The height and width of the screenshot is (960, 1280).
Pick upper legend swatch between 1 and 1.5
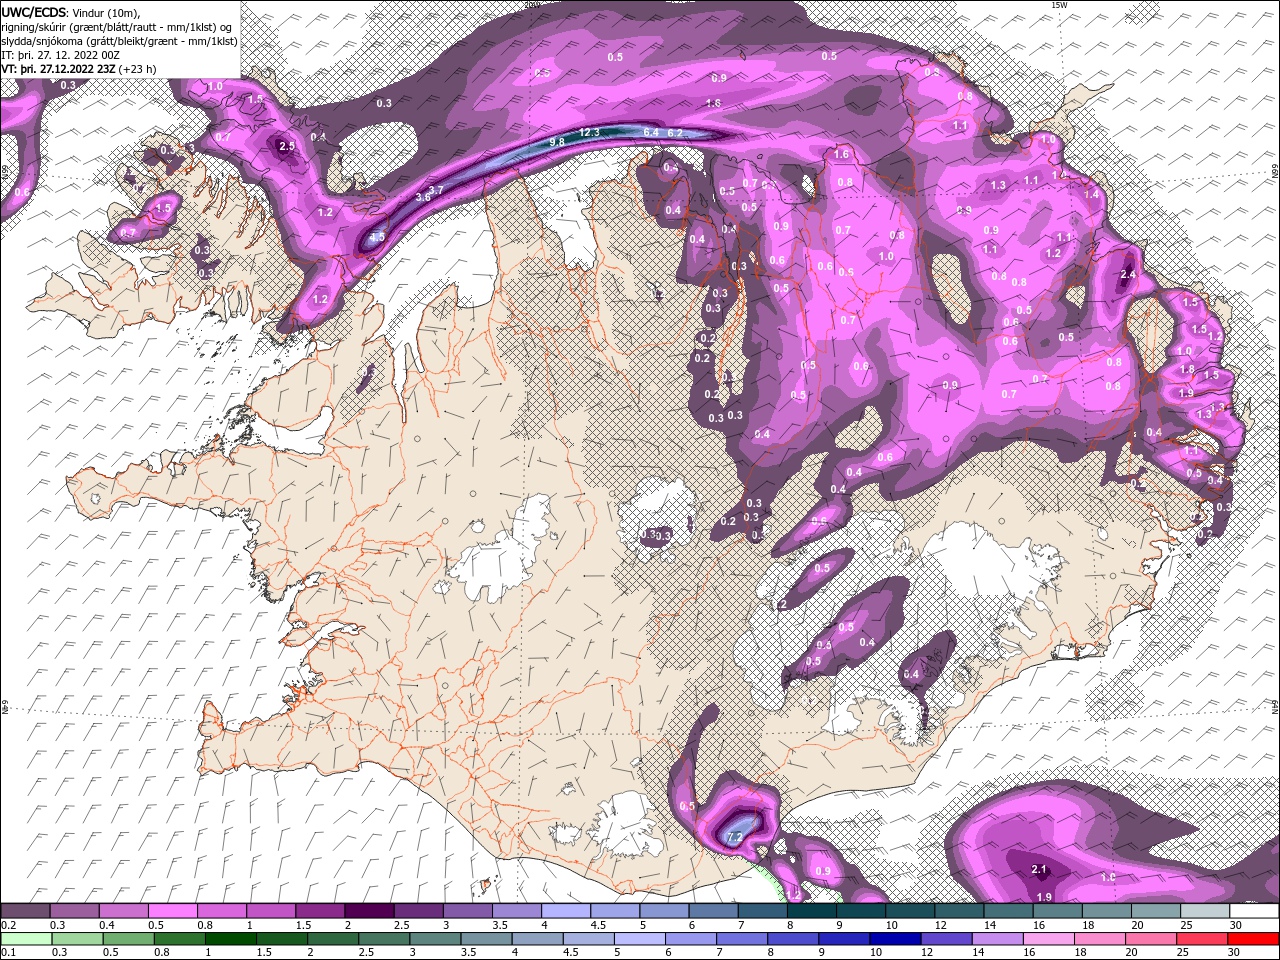pos(270,911)
